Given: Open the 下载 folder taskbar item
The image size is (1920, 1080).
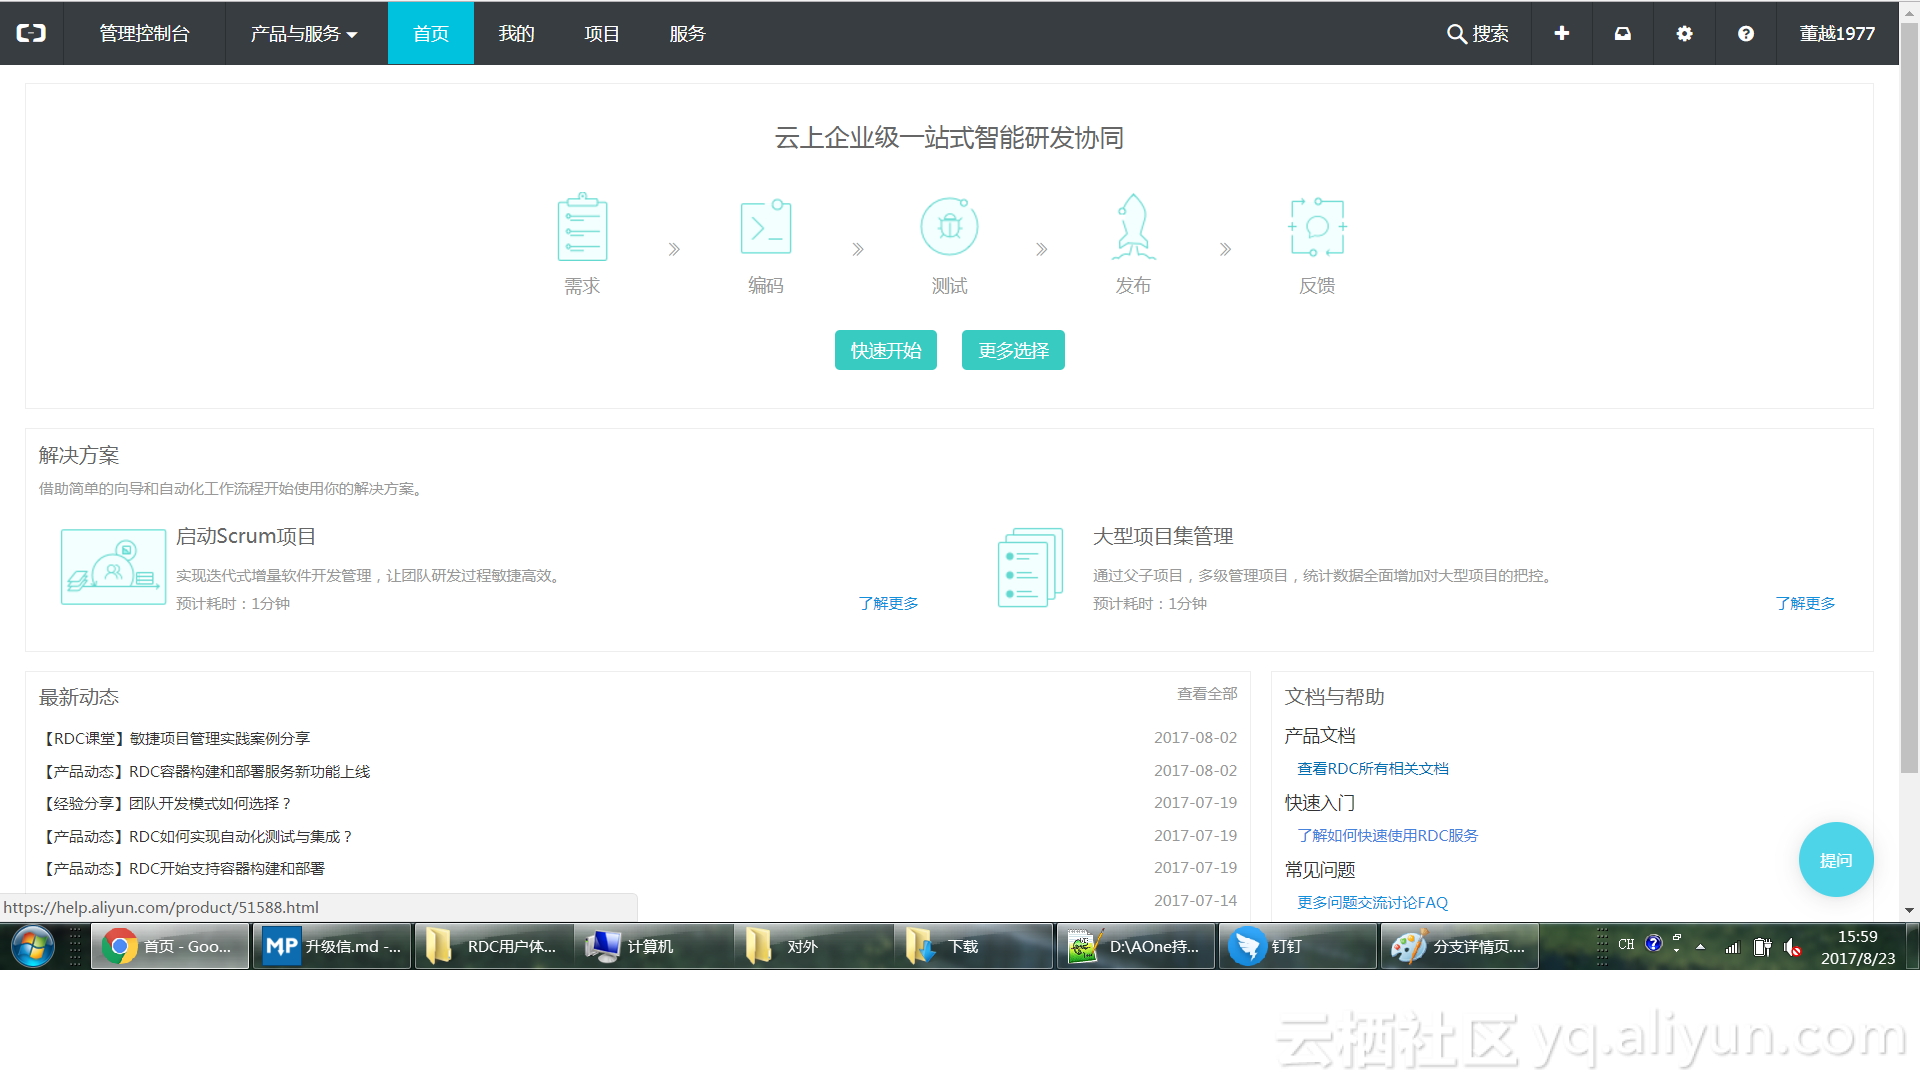Looking at the screenshot, I should pyautogui.click(x=976, y=946).
